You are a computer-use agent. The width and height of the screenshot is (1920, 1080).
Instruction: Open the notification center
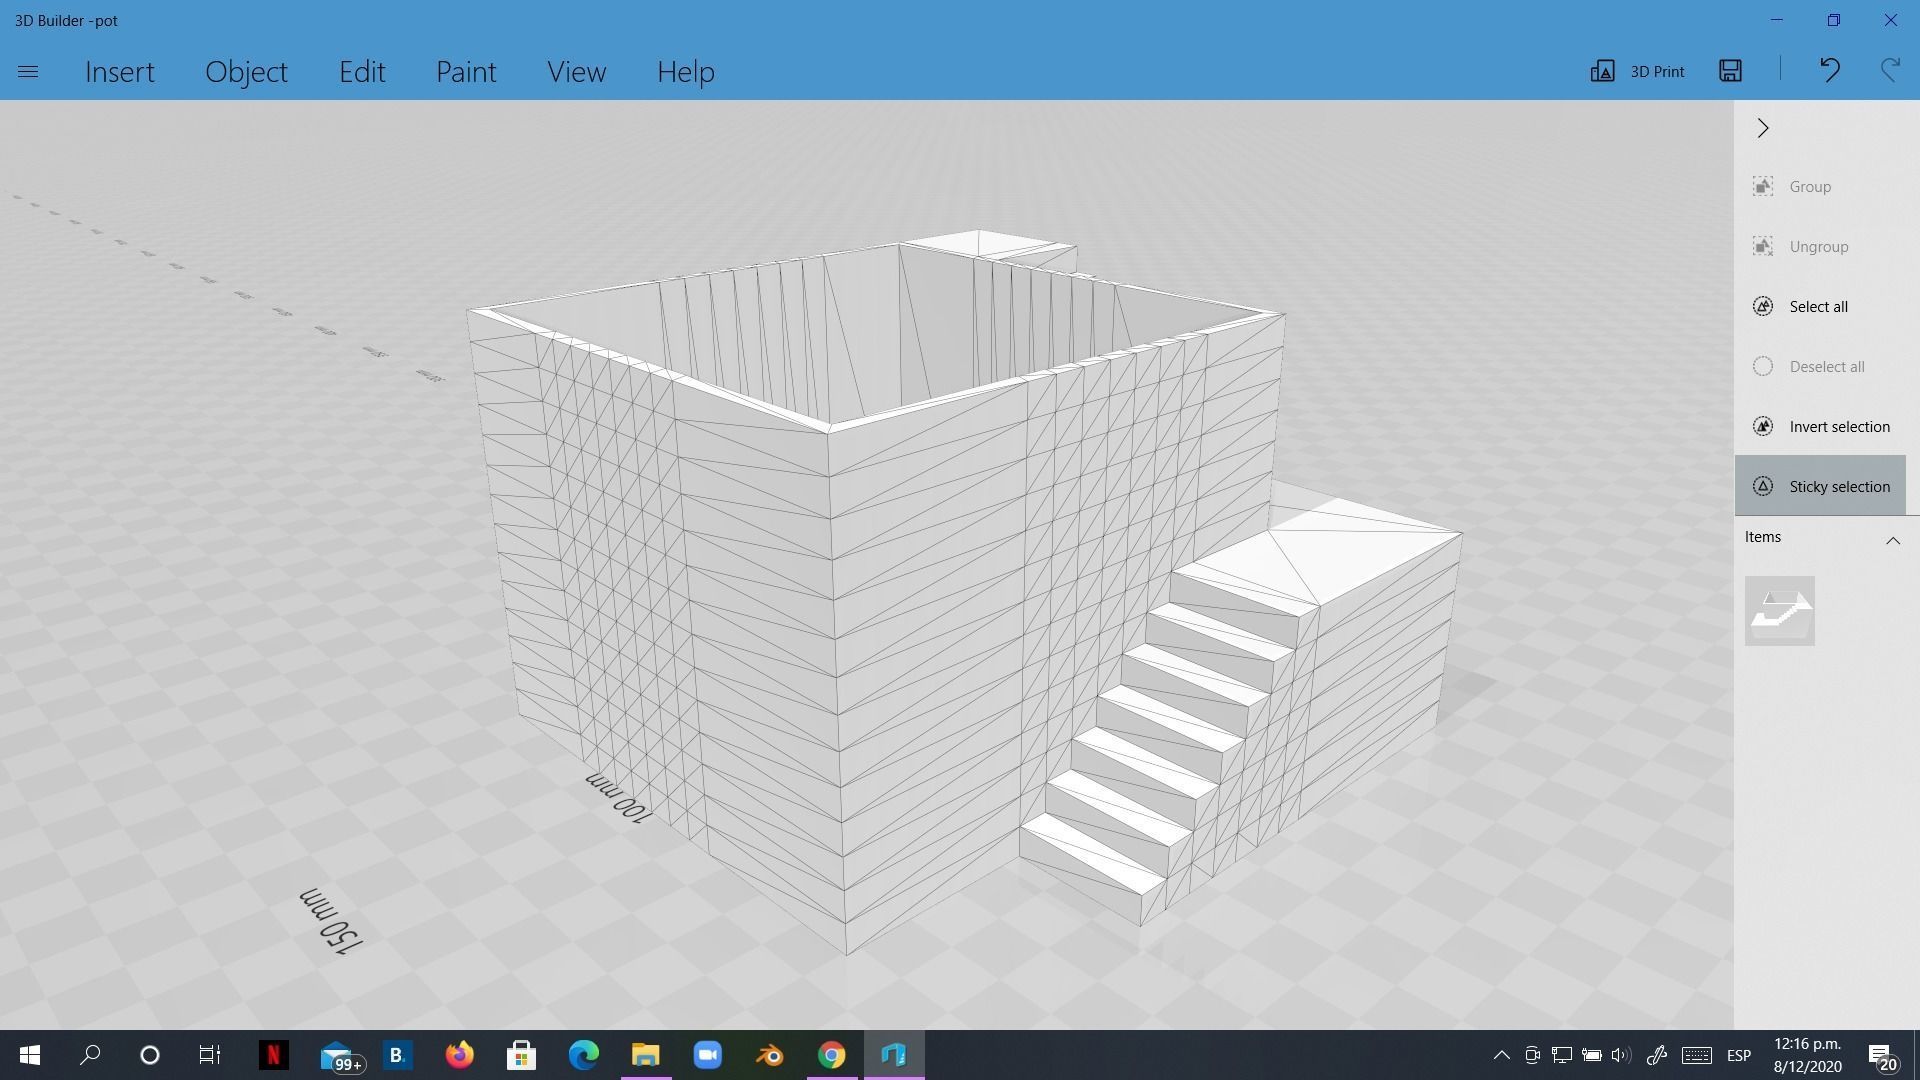tap(1882, 1056)
